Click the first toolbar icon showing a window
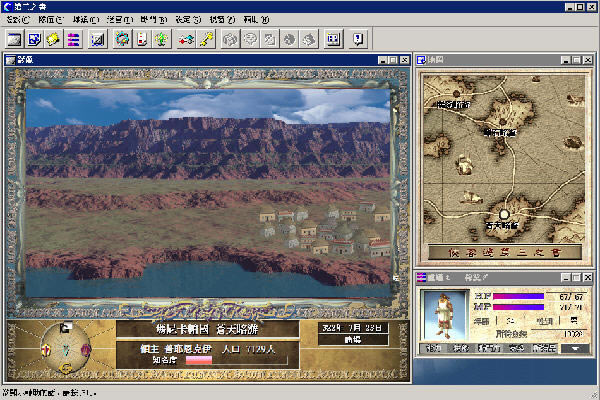The height and width of the screenshot is (400, 600). point(15,40)
